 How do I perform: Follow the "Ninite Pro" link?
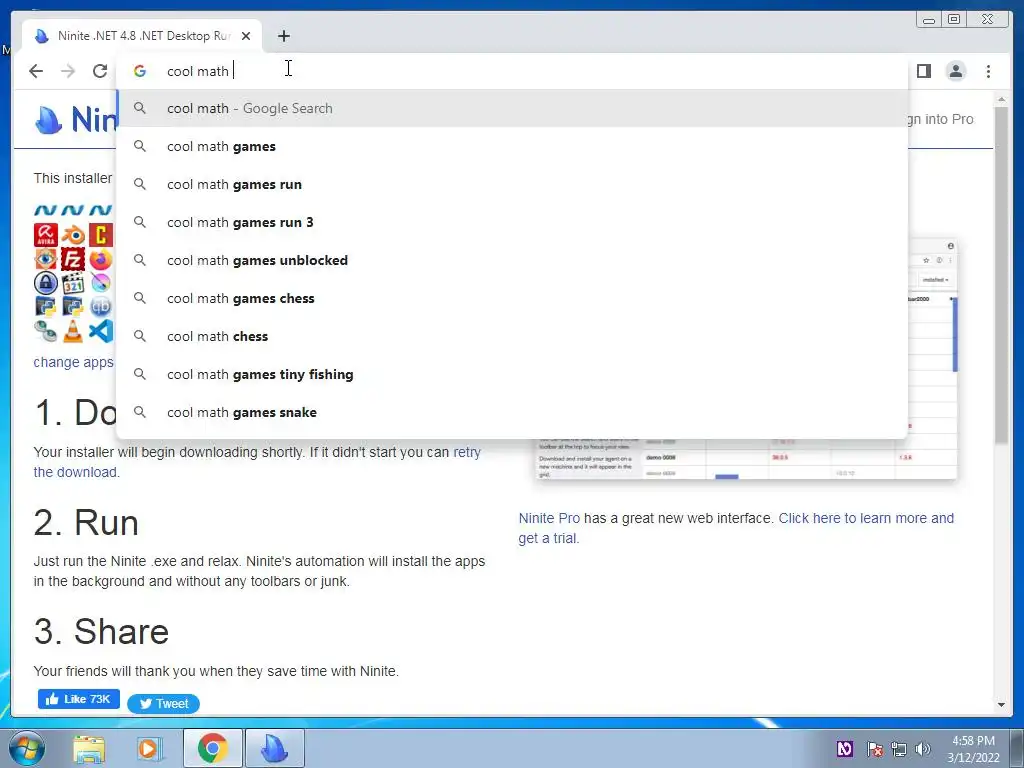pos(549,518)
